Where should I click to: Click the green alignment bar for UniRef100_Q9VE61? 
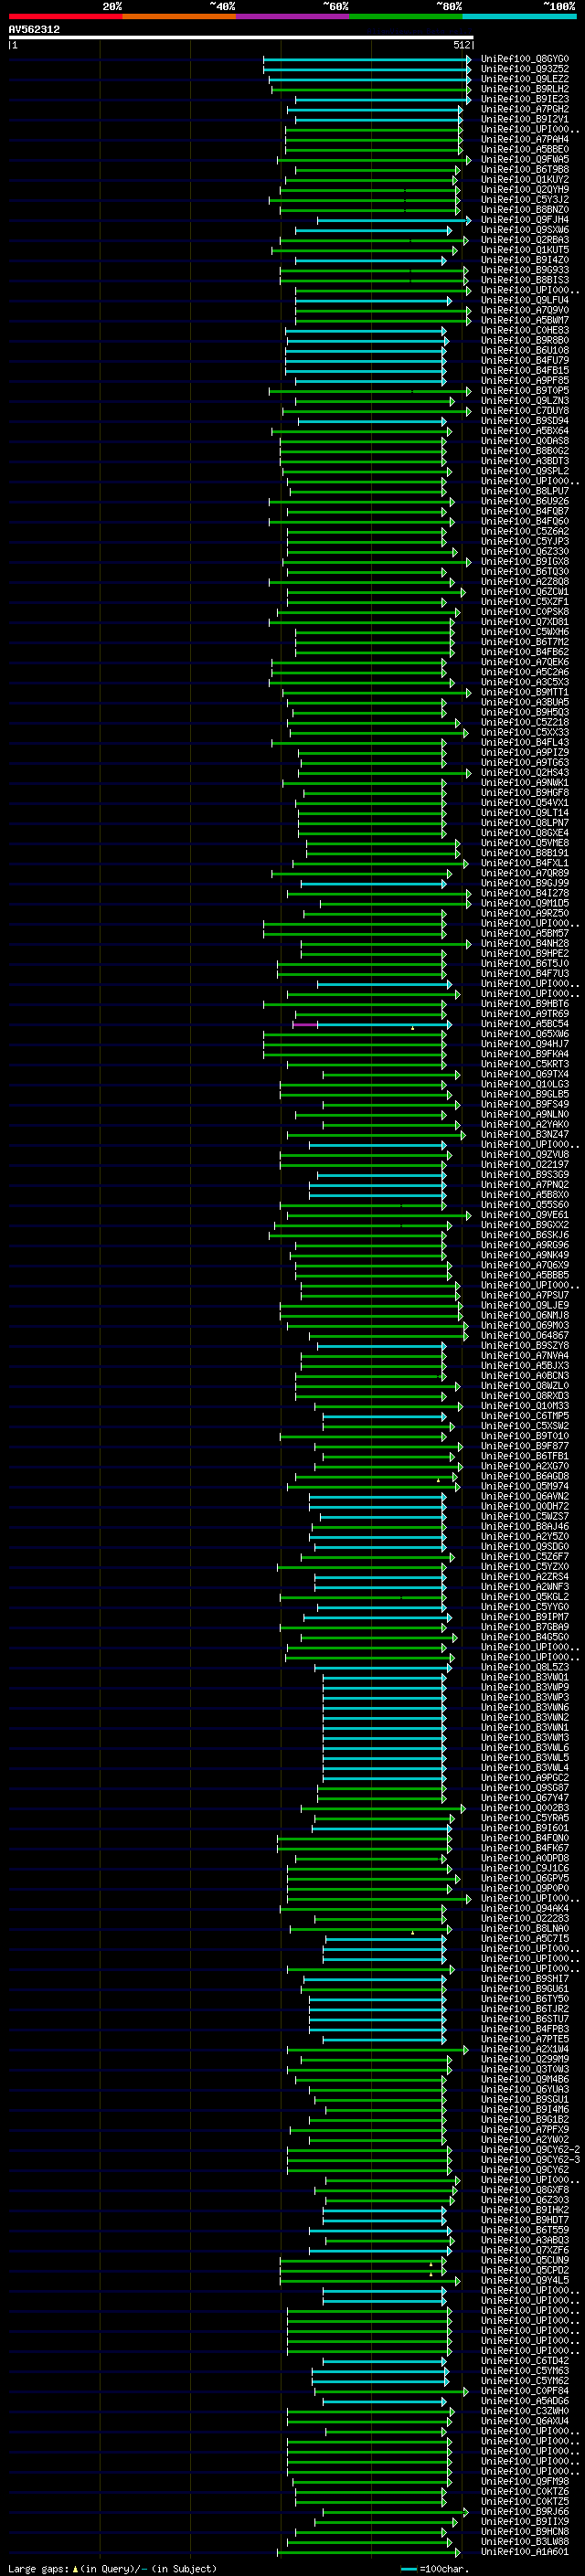[x=378, y=1215]
